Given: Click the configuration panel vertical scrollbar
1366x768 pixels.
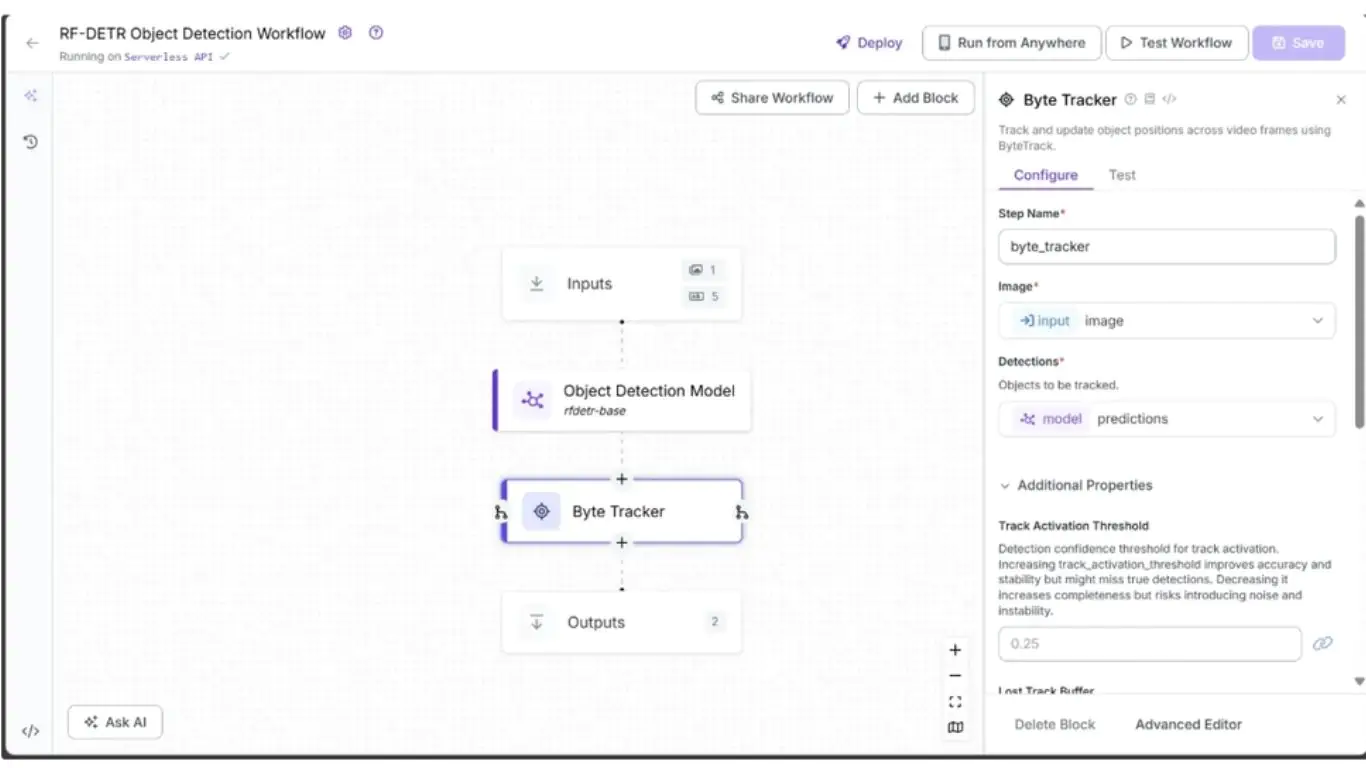Looking at the screenshot, I should pos(1359,320).
